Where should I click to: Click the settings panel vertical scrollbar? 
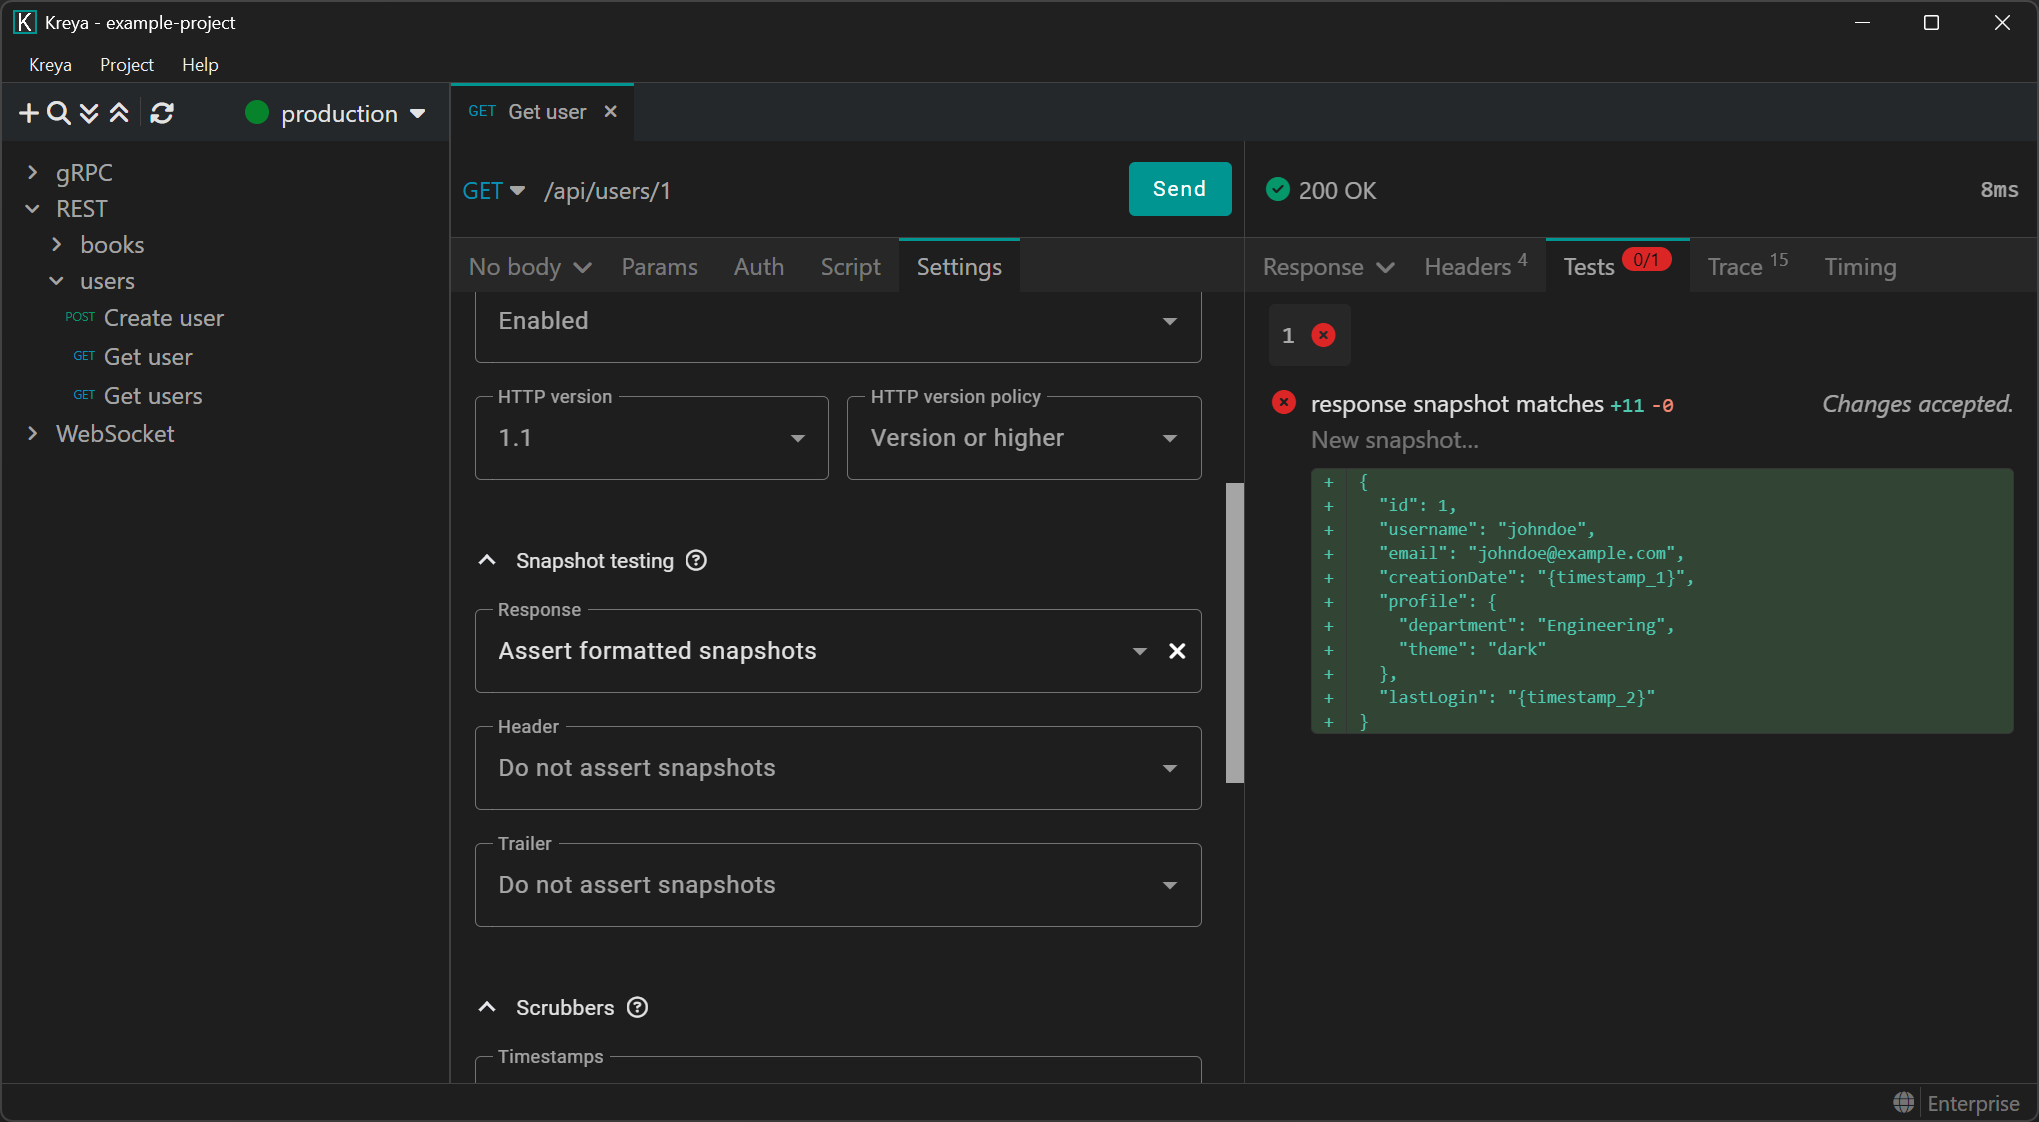[x=1235, y=632]
